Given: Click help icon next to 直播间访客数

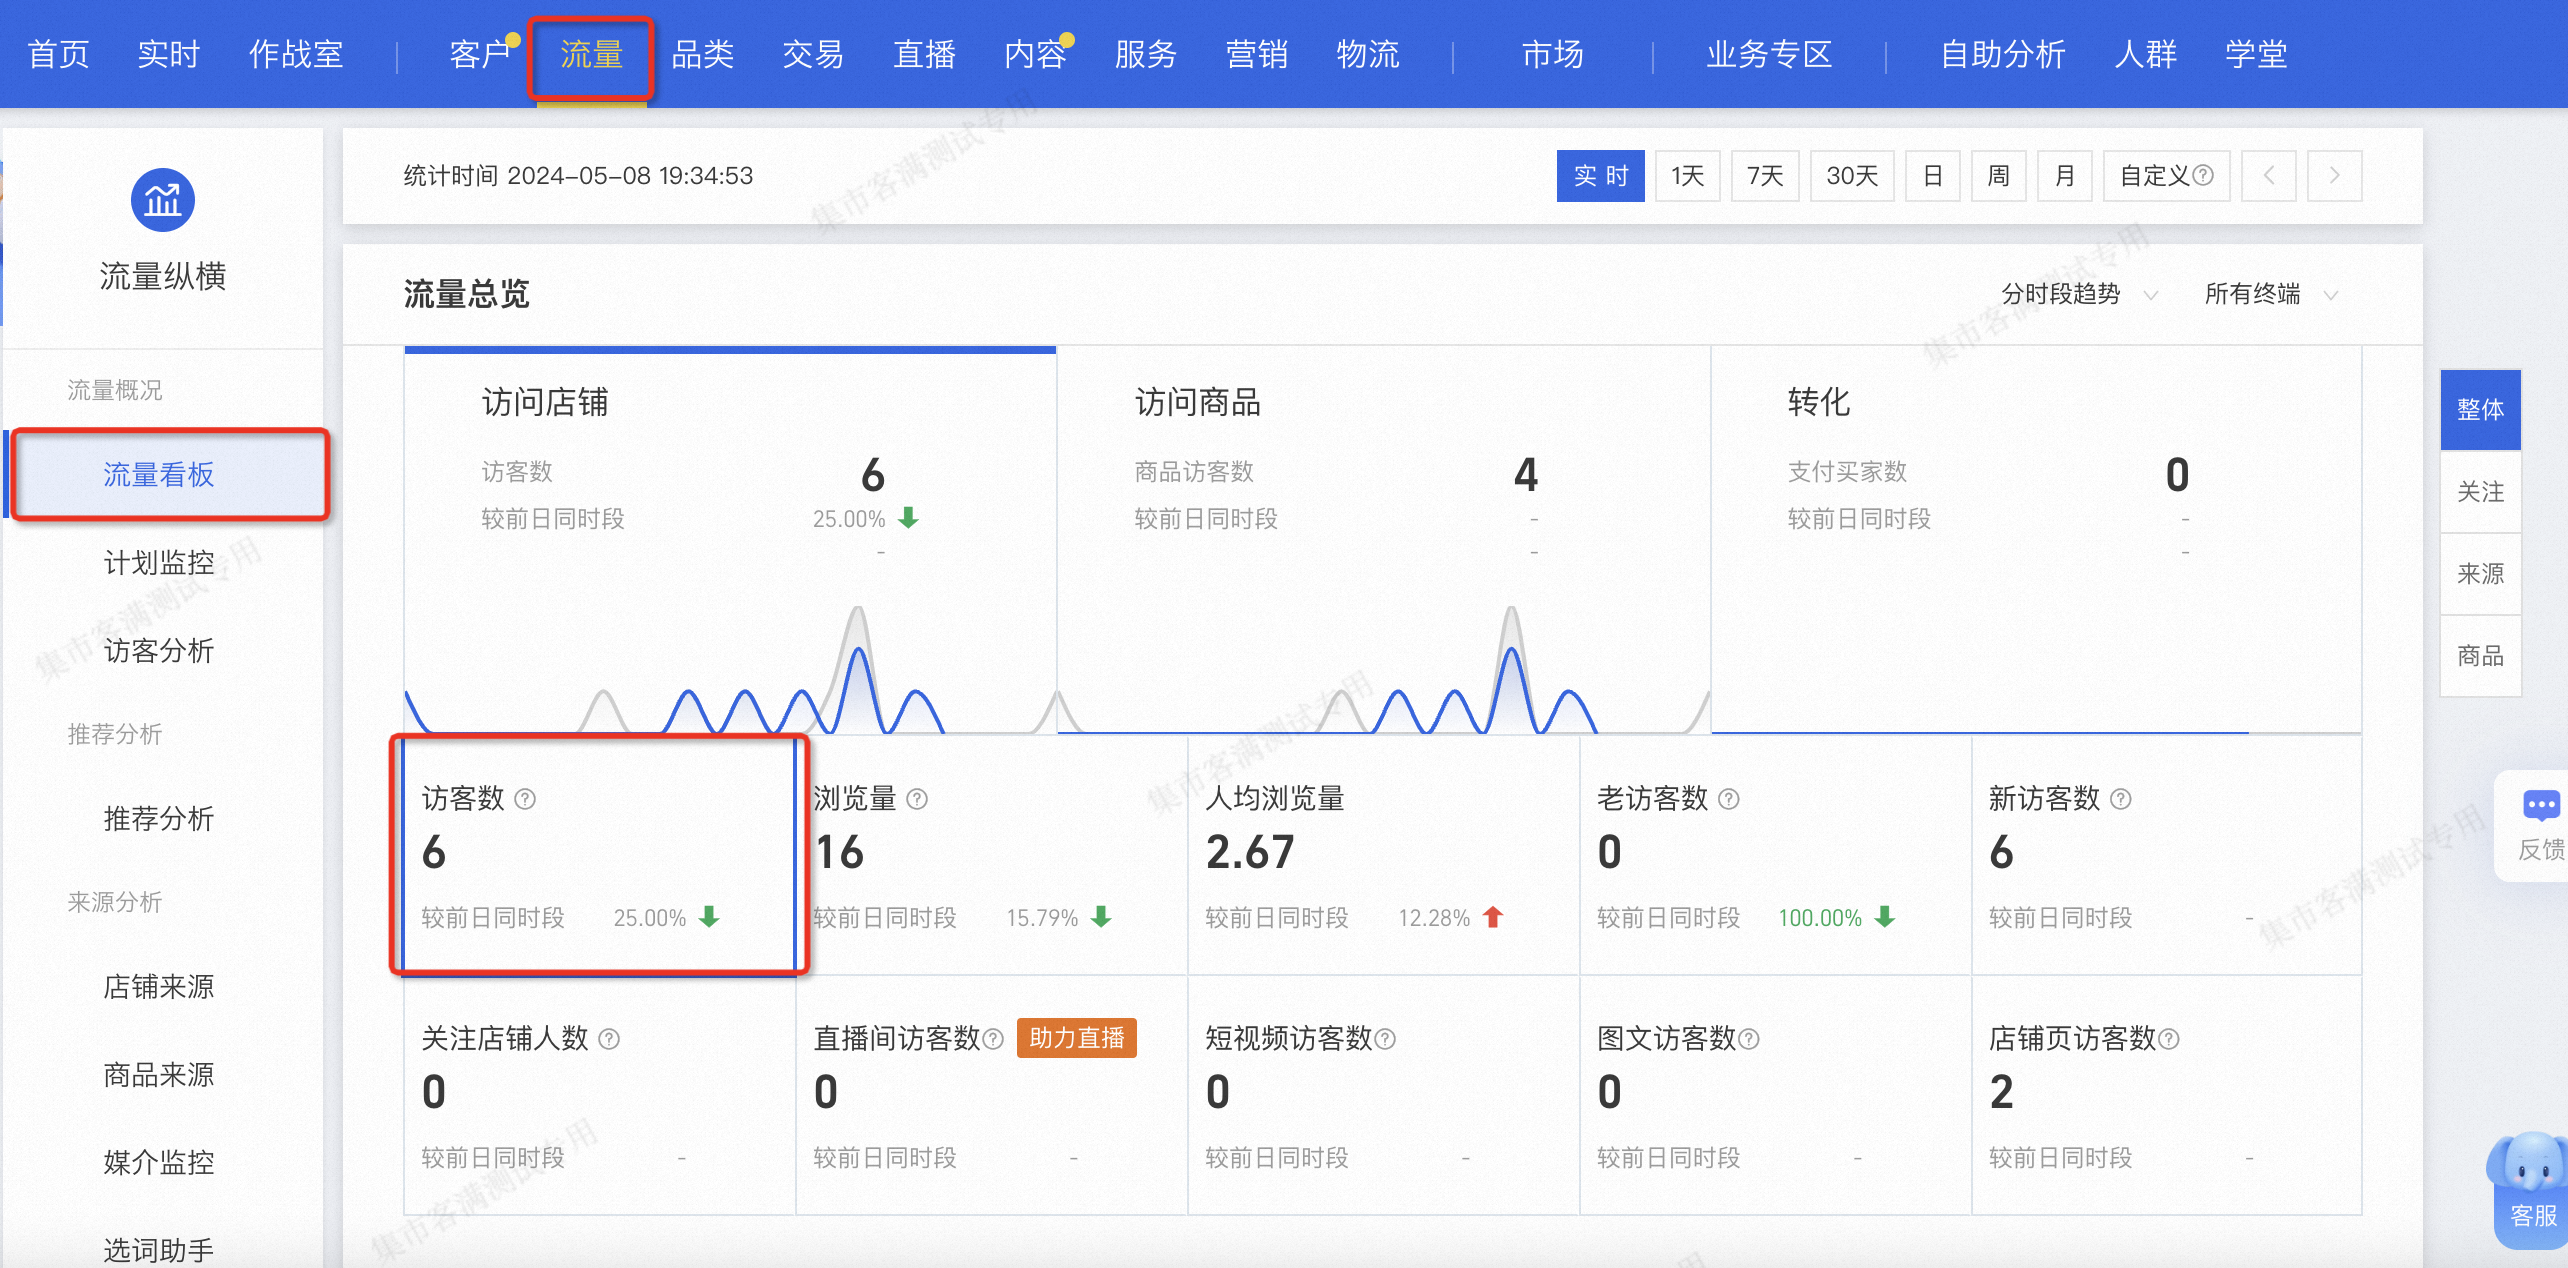Looking at the screenshot, I should 993,1039.
